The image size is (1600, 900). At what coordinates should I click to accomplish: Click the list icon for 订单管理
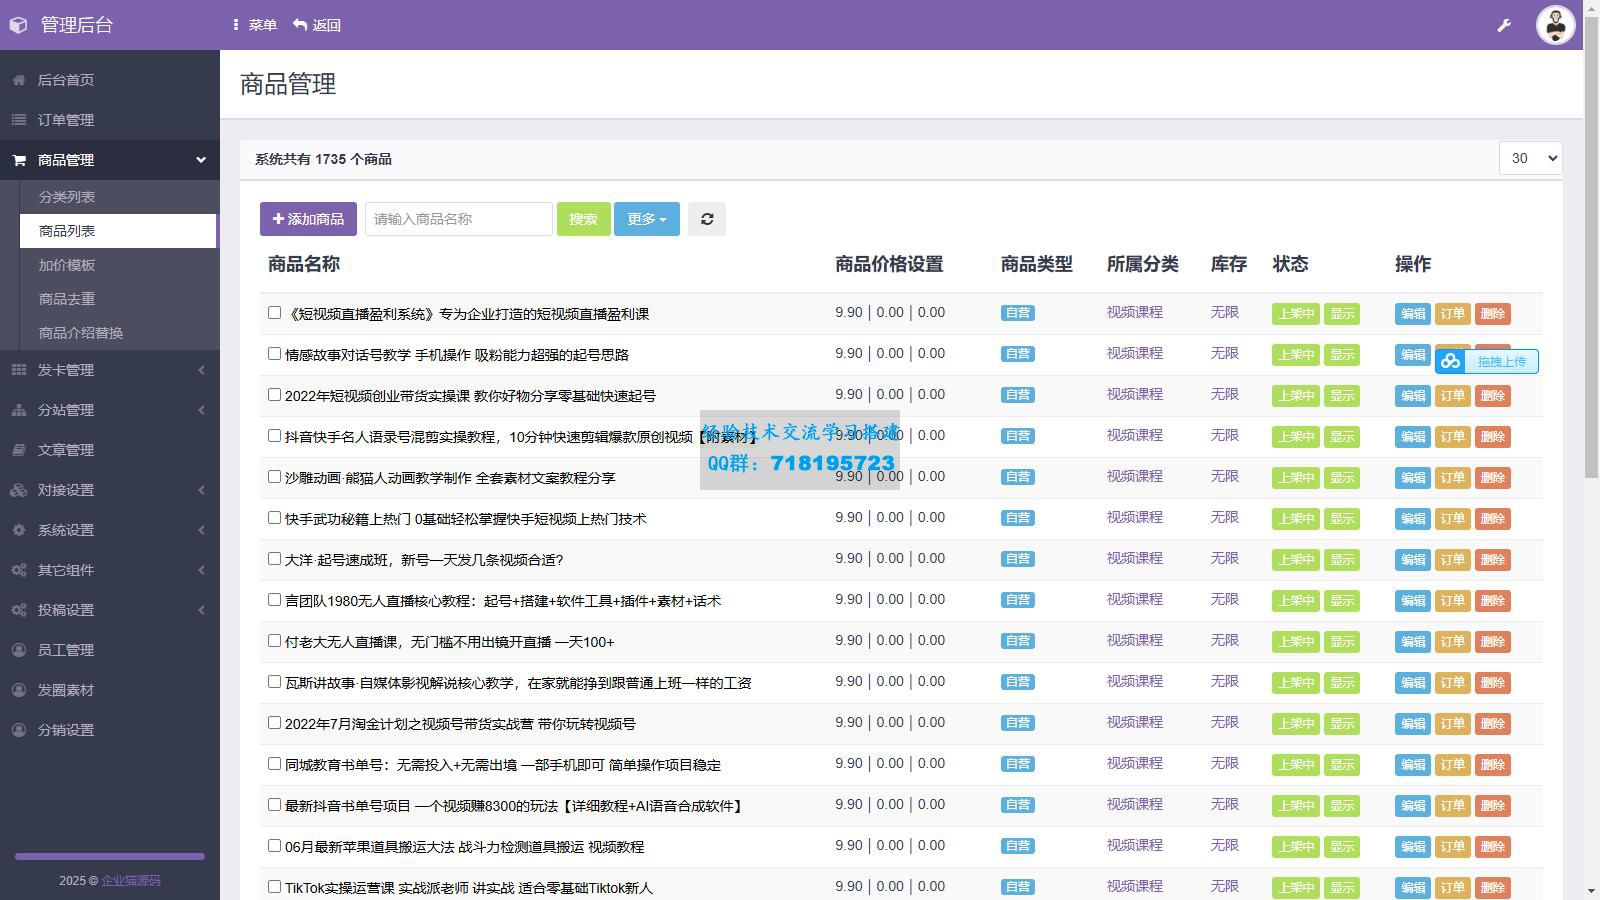click(x=19, y=120)
